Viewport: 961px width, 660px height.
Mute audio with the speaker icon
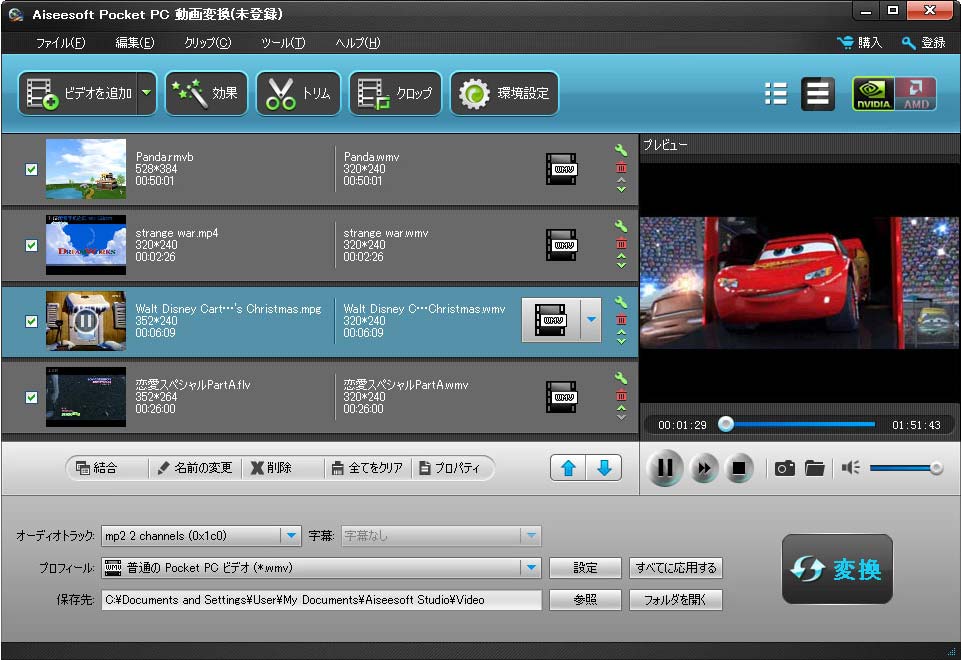pos(851,468)
